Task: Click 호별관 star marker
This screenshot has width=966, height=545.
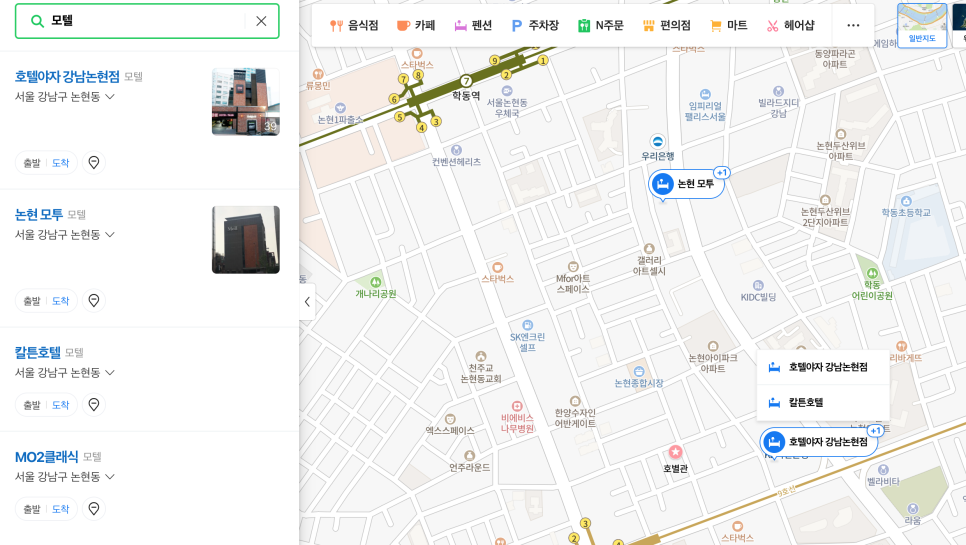Action: (x=675, y=452)
